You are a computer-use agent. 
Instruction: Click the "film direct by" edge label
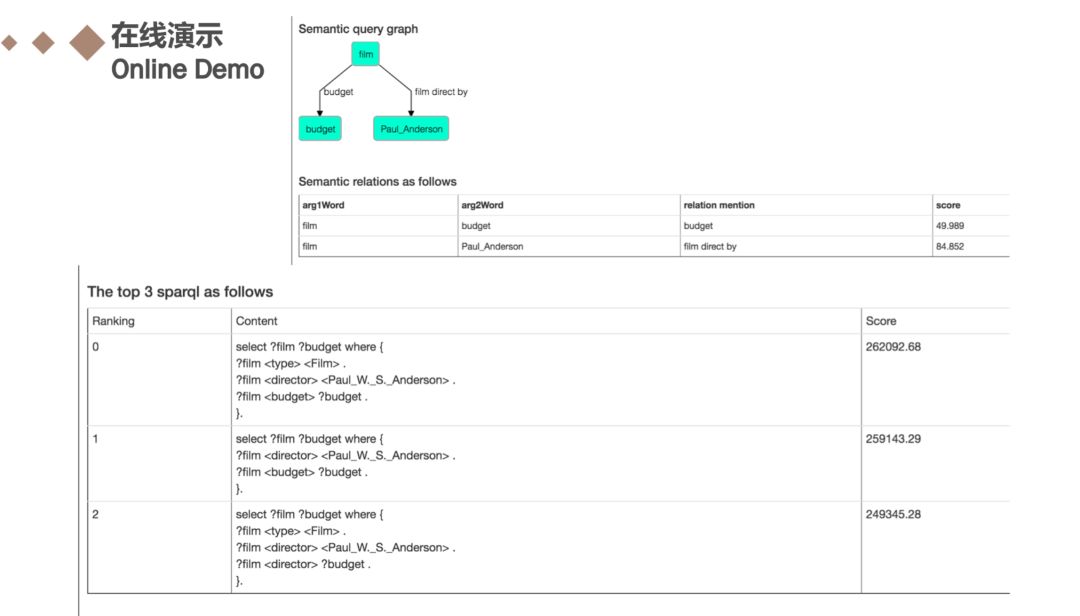click(441, 92)
